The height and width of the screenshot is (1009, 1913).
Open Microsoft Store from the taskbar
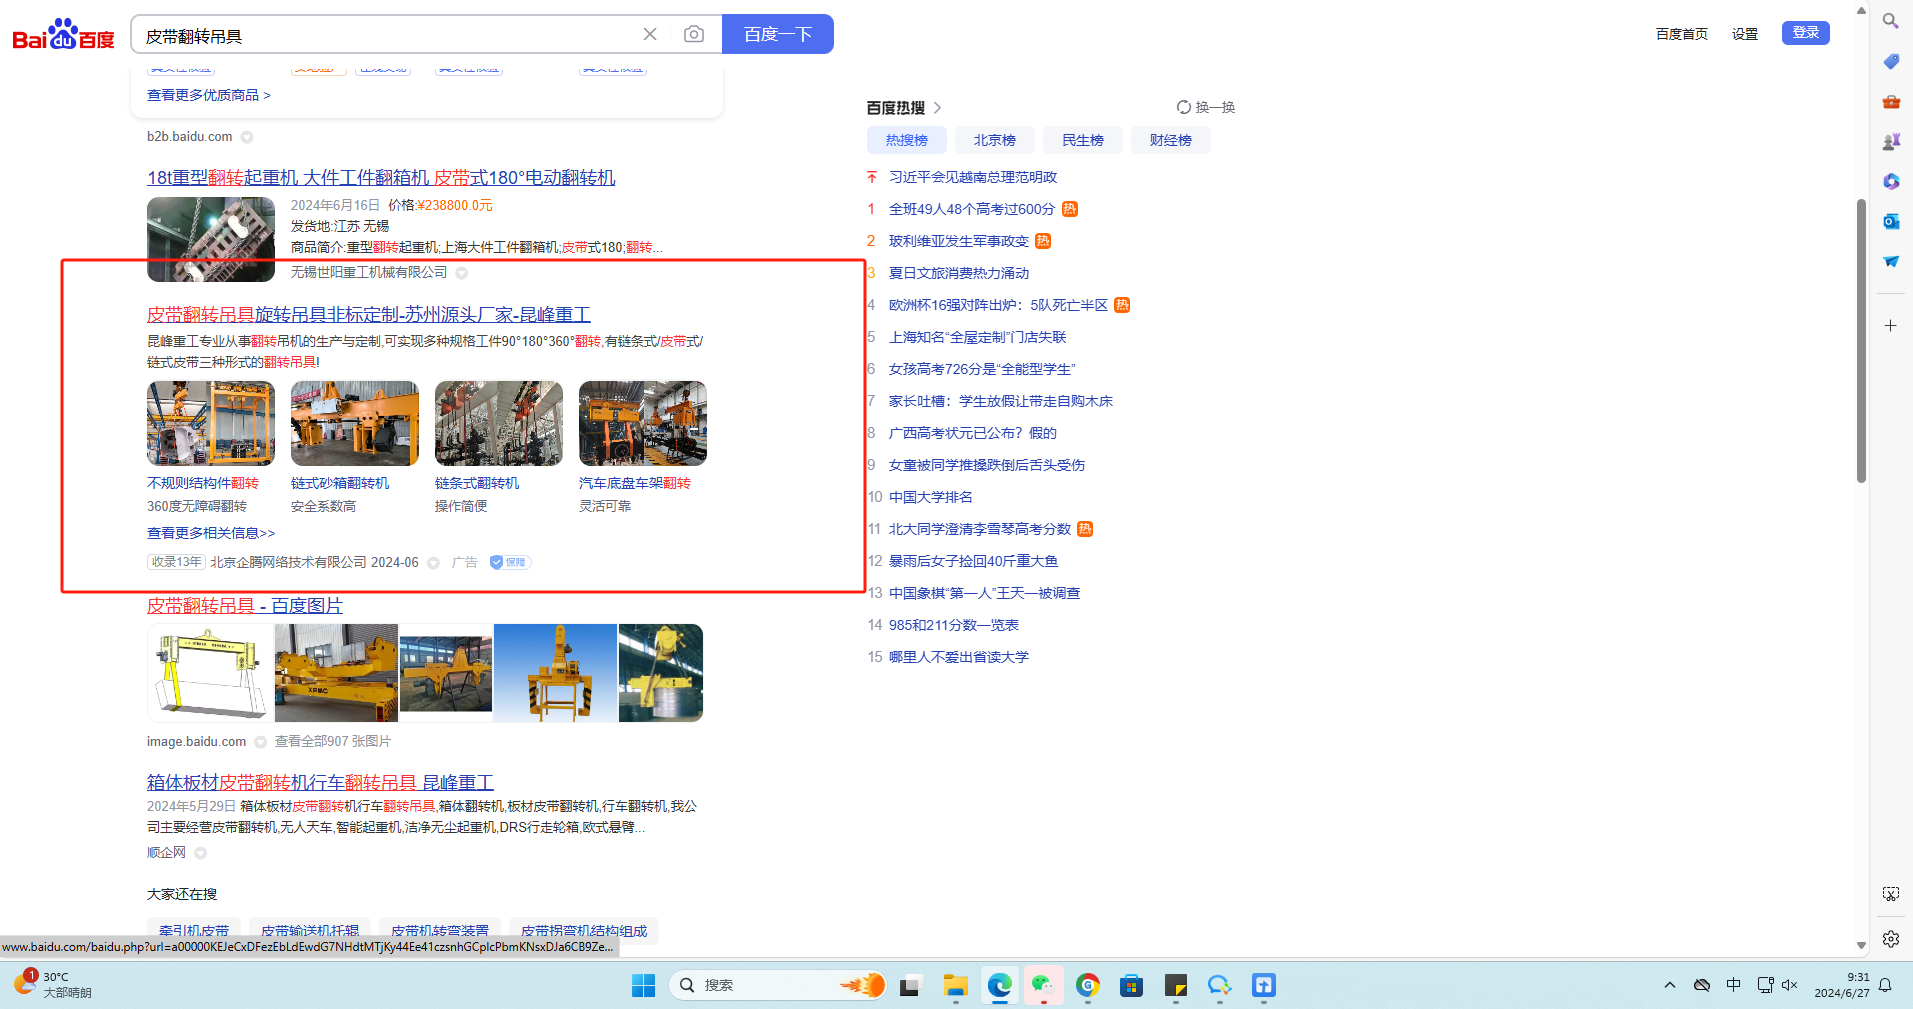point(1131,986)
